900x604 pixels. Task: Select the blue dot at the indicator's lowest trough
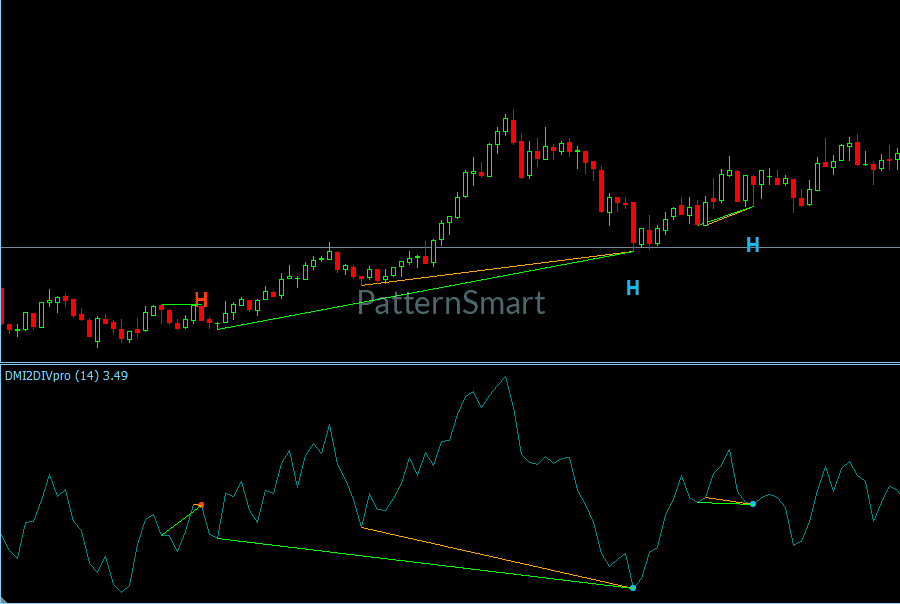(x=633, y=588)
